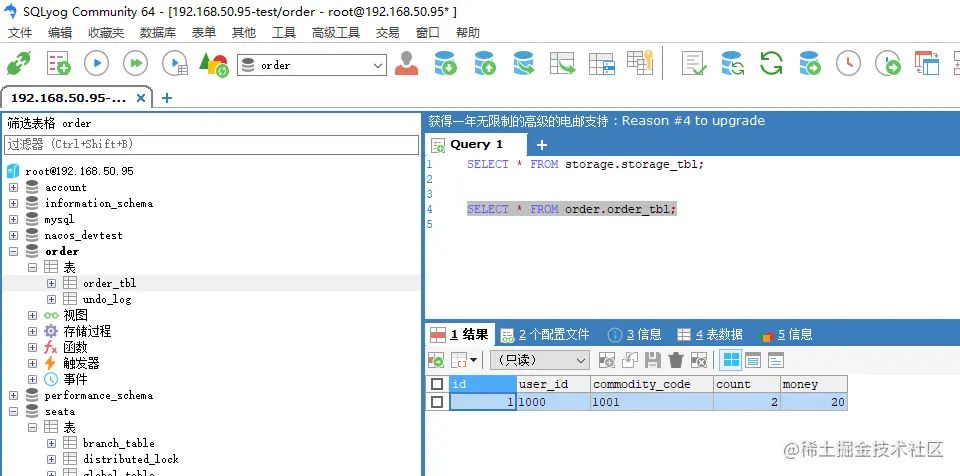Switch to form view in results toolbar
The image size is (960, 476).
(753, 360)
